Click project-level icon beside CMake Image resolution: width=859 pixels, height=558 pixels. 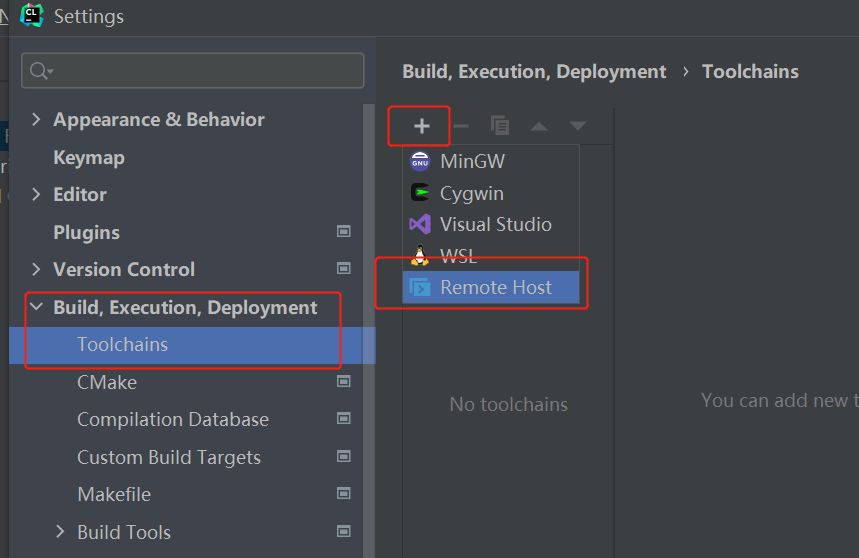pyautogui.click(x=343, y=381)
